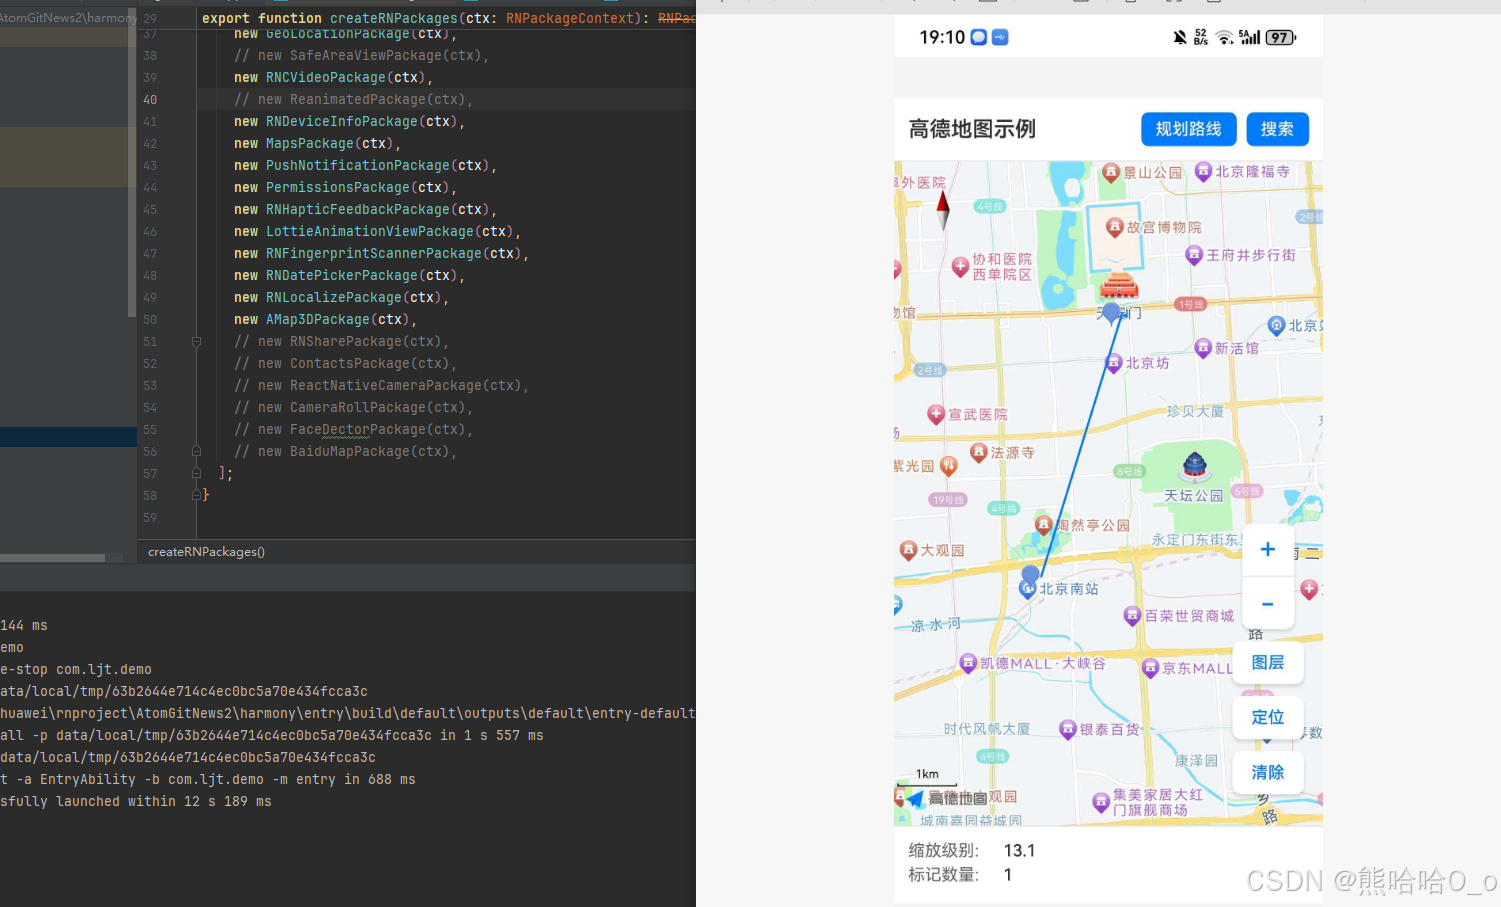1501x907 pixels.
Task: Open the 图层 layer selector
Action: (1267, 662)
